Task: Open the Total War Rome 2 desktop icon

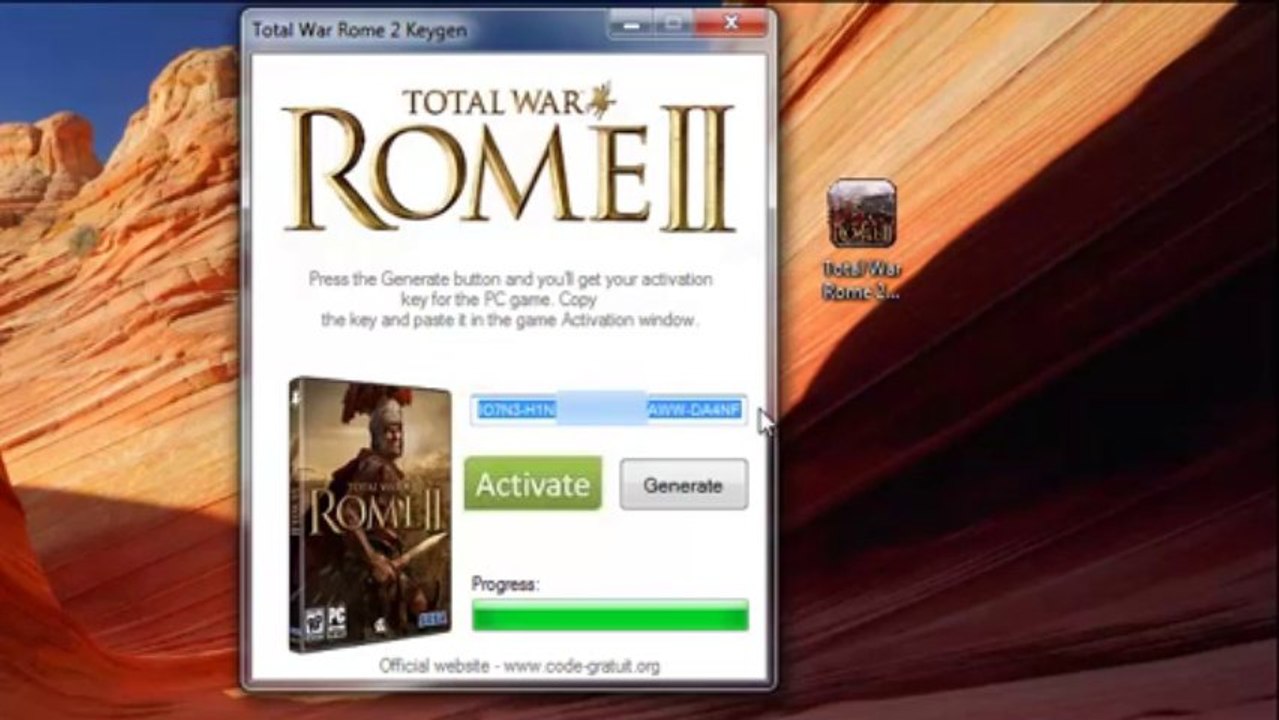Action: (x=861, y=240)
